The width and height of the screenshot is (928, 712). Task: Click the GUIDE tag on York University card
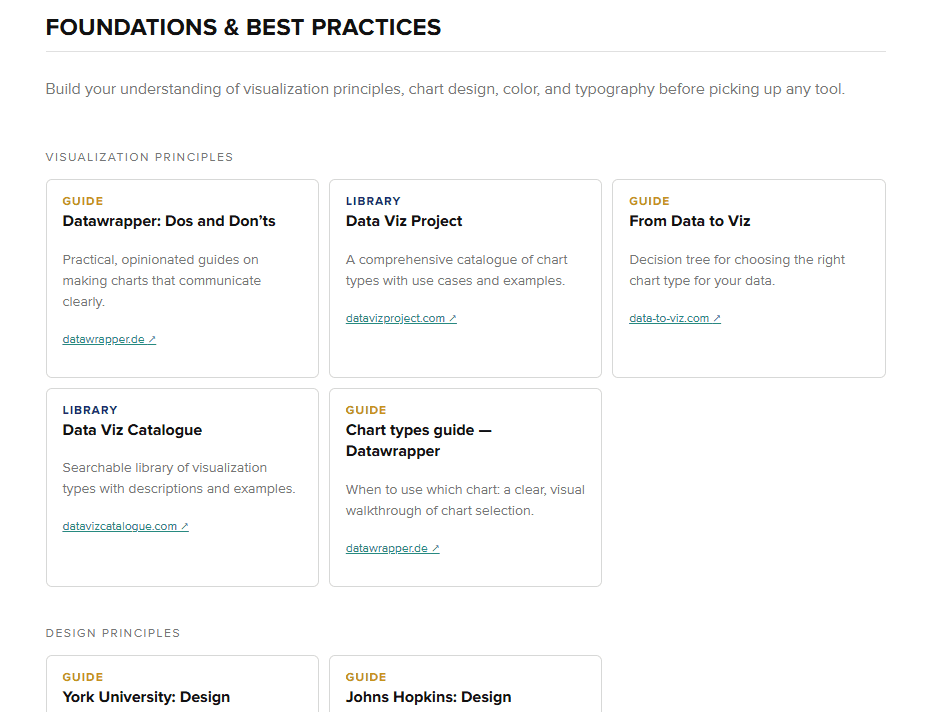pos(83,677)
